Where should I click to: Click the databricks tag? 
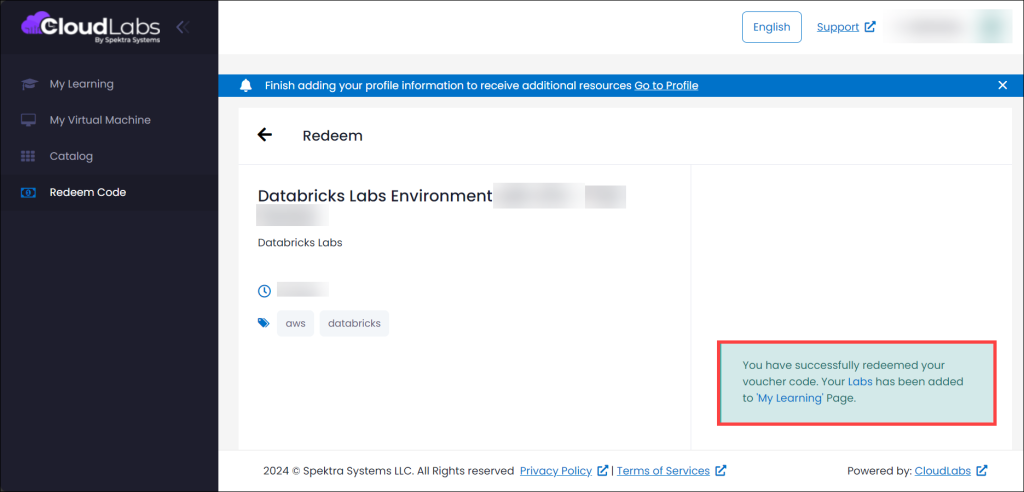click(354, 323)
